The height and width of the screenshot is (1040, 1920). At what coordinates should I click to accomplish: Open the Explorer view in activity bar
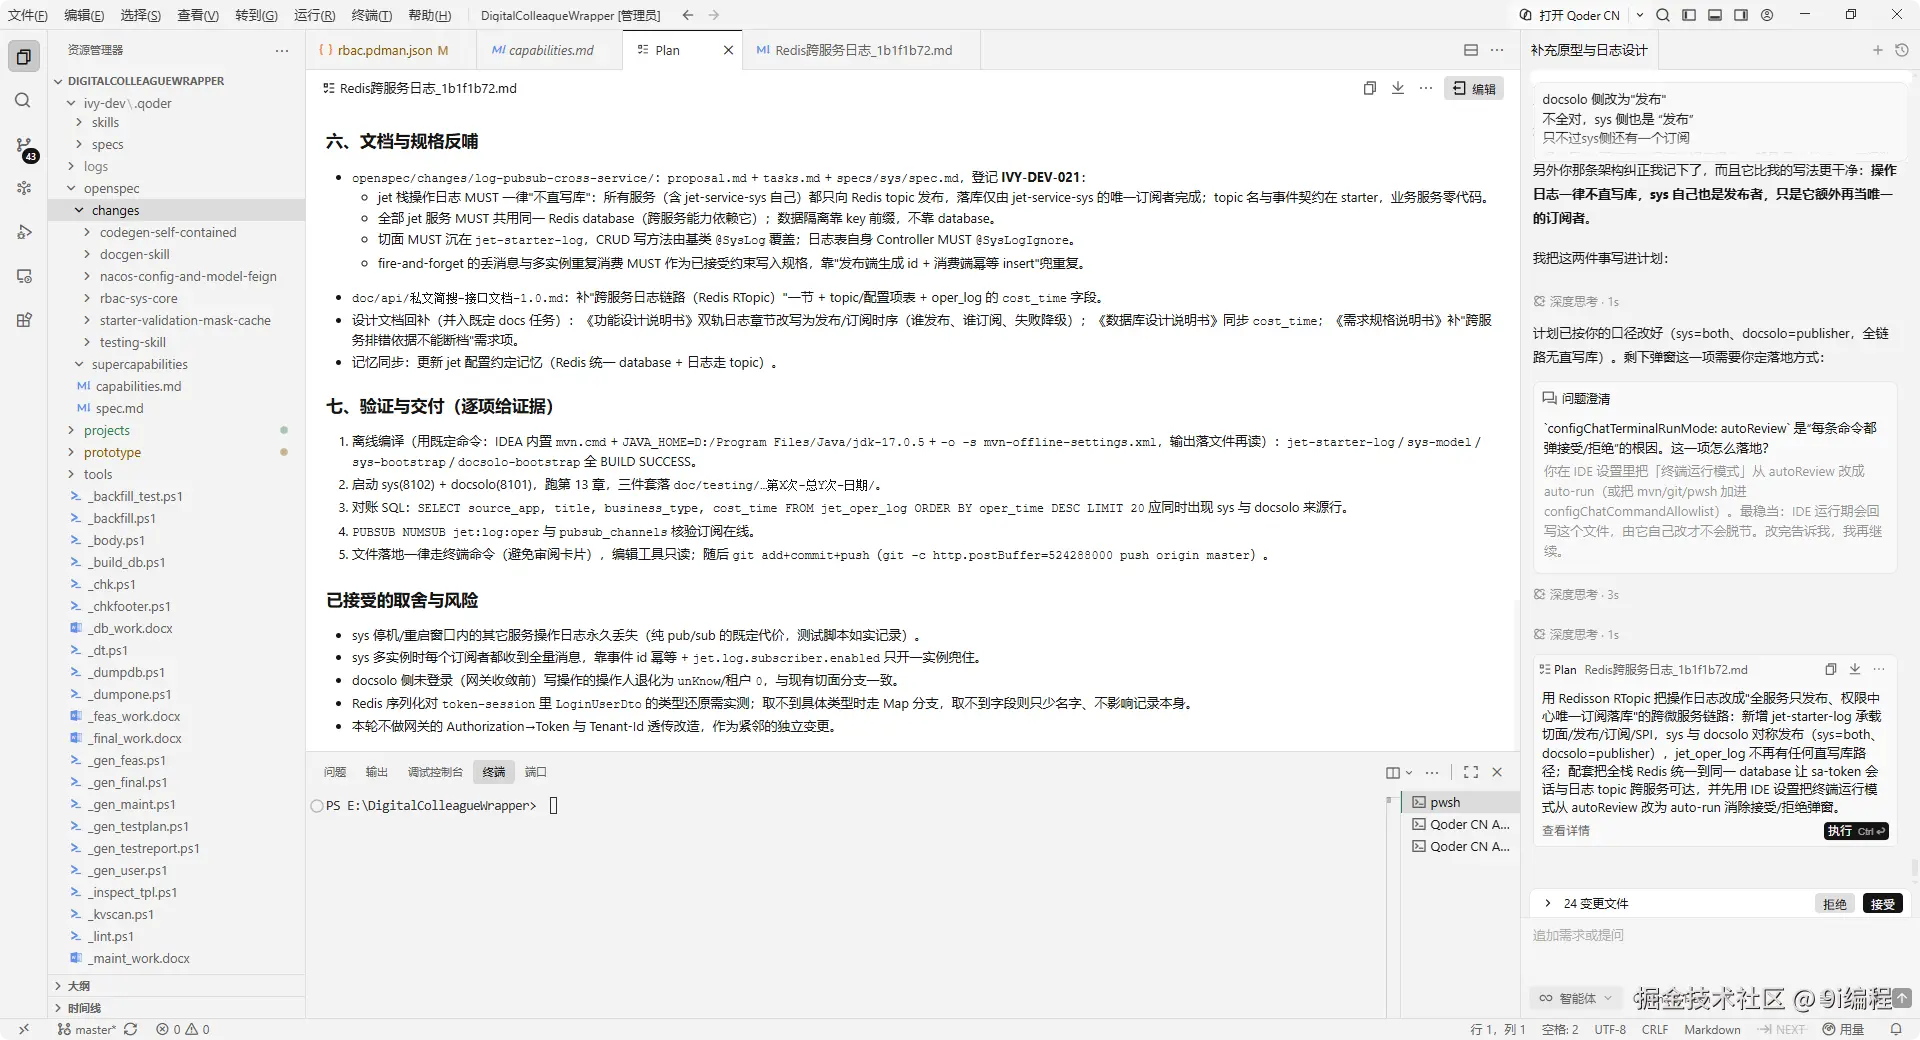pyautogui.click(x=24, y=57)
